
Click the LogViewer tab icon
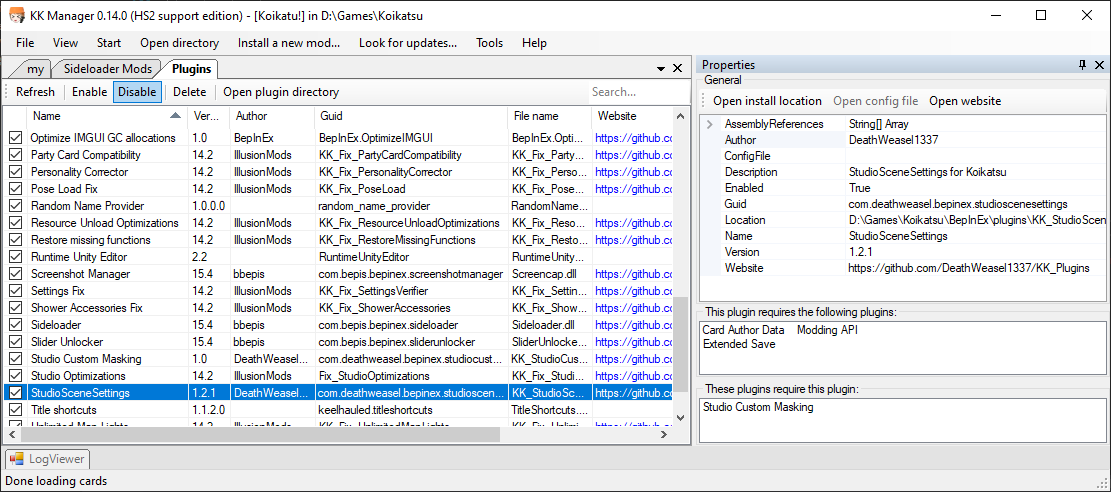tap(17, 459)
